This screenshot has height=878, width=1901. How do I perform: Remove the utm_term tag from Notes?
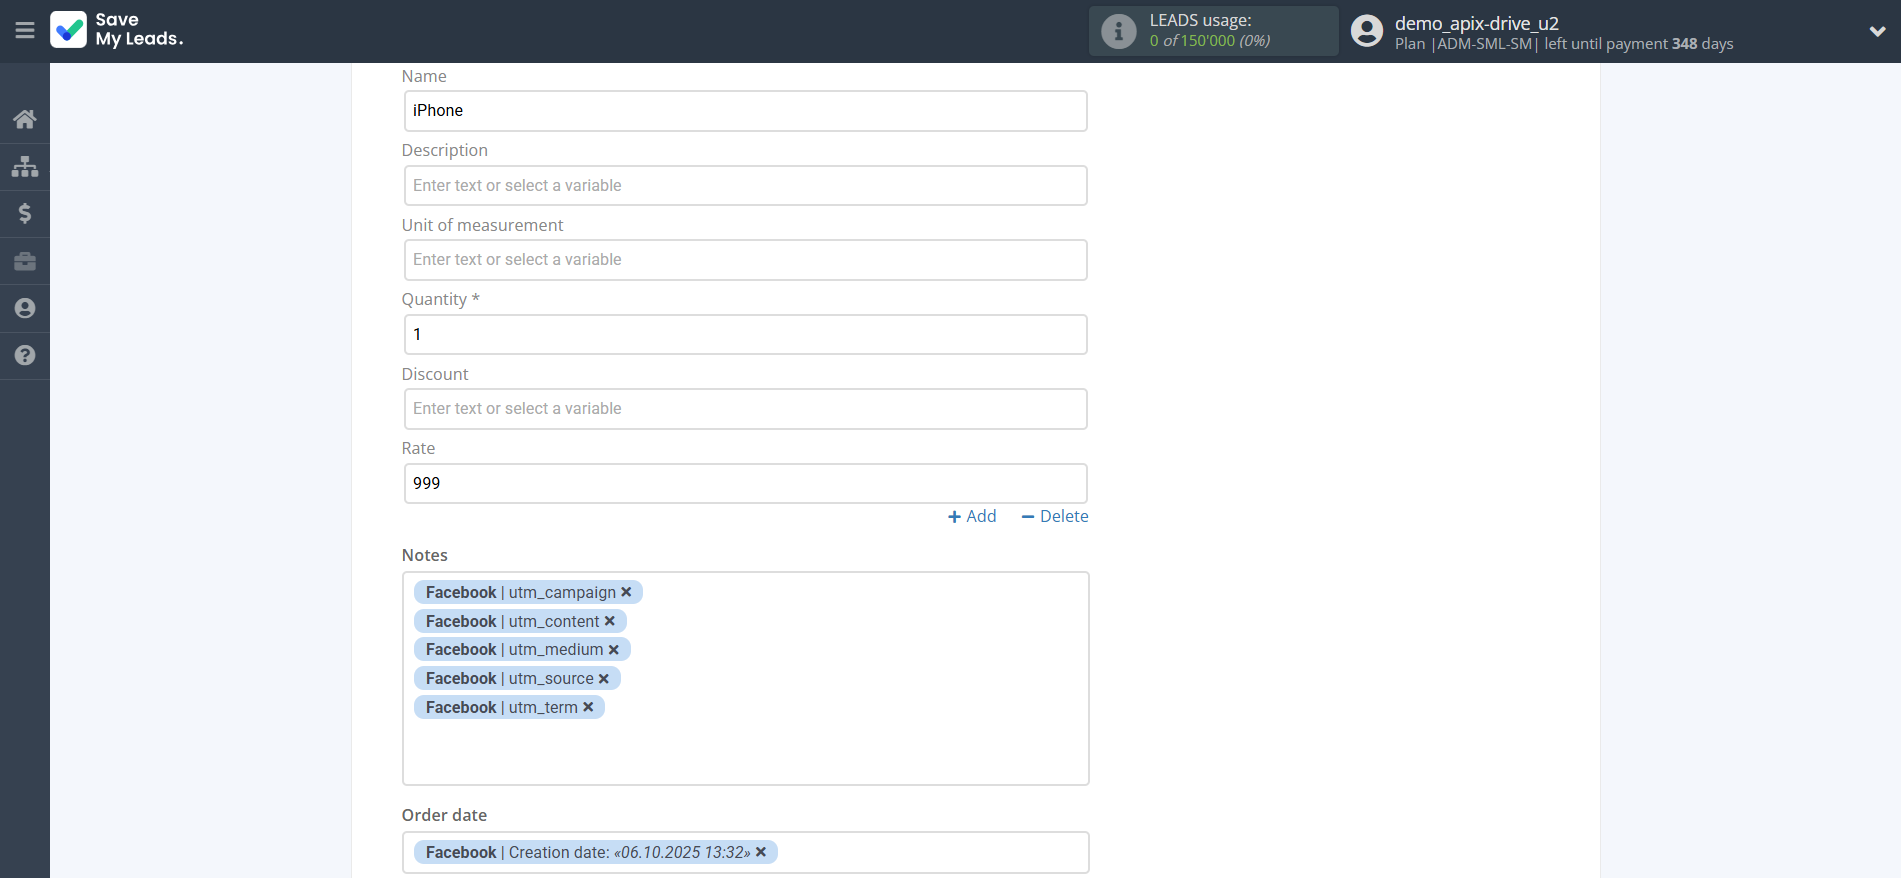pyautogui.click(x=588, y=707)
